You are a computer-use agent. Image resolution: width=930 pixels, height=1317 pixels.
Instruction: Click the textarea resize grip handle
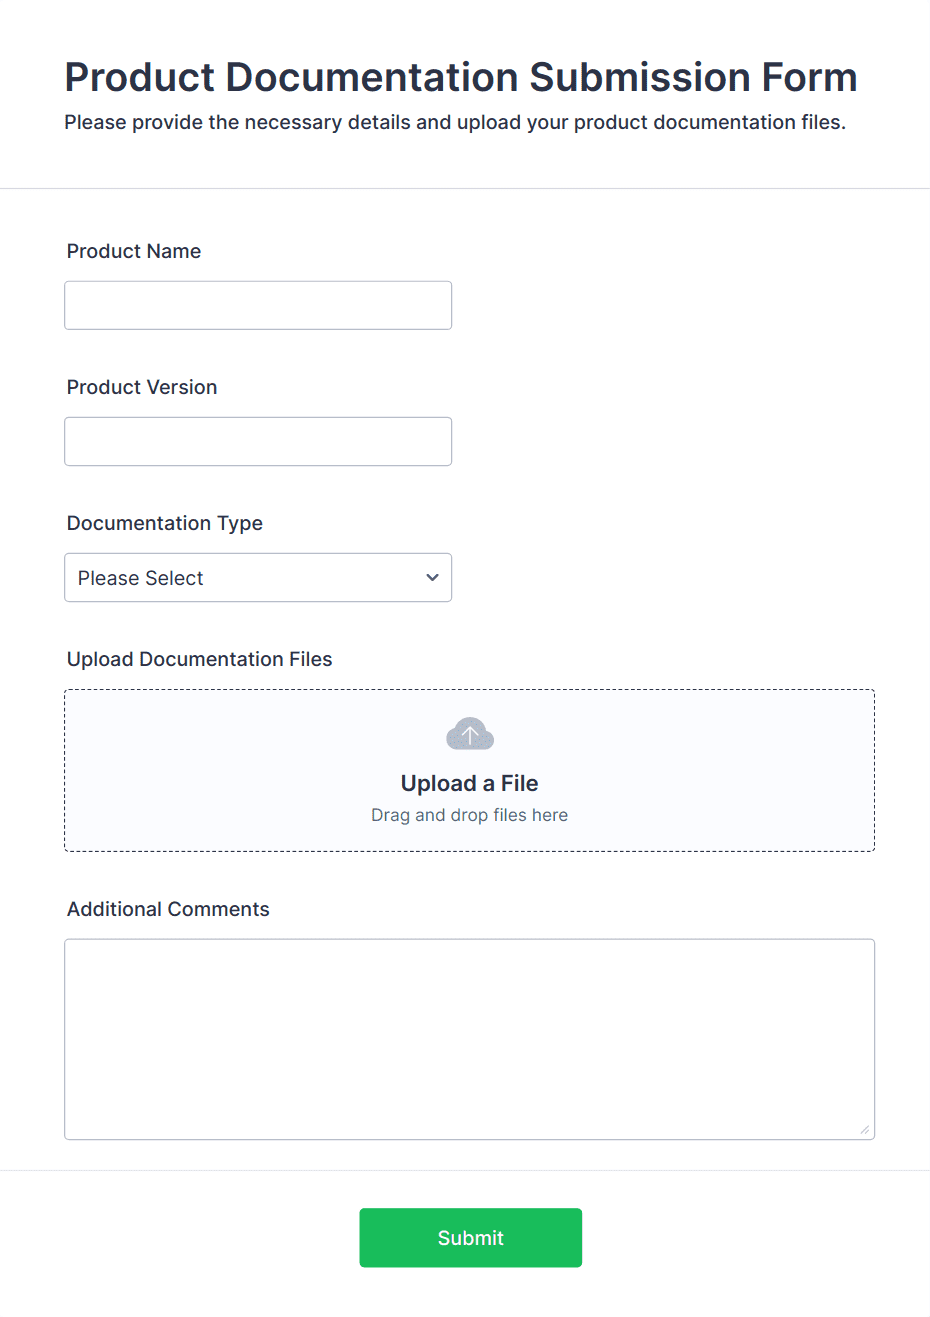tap(864, 1130)
